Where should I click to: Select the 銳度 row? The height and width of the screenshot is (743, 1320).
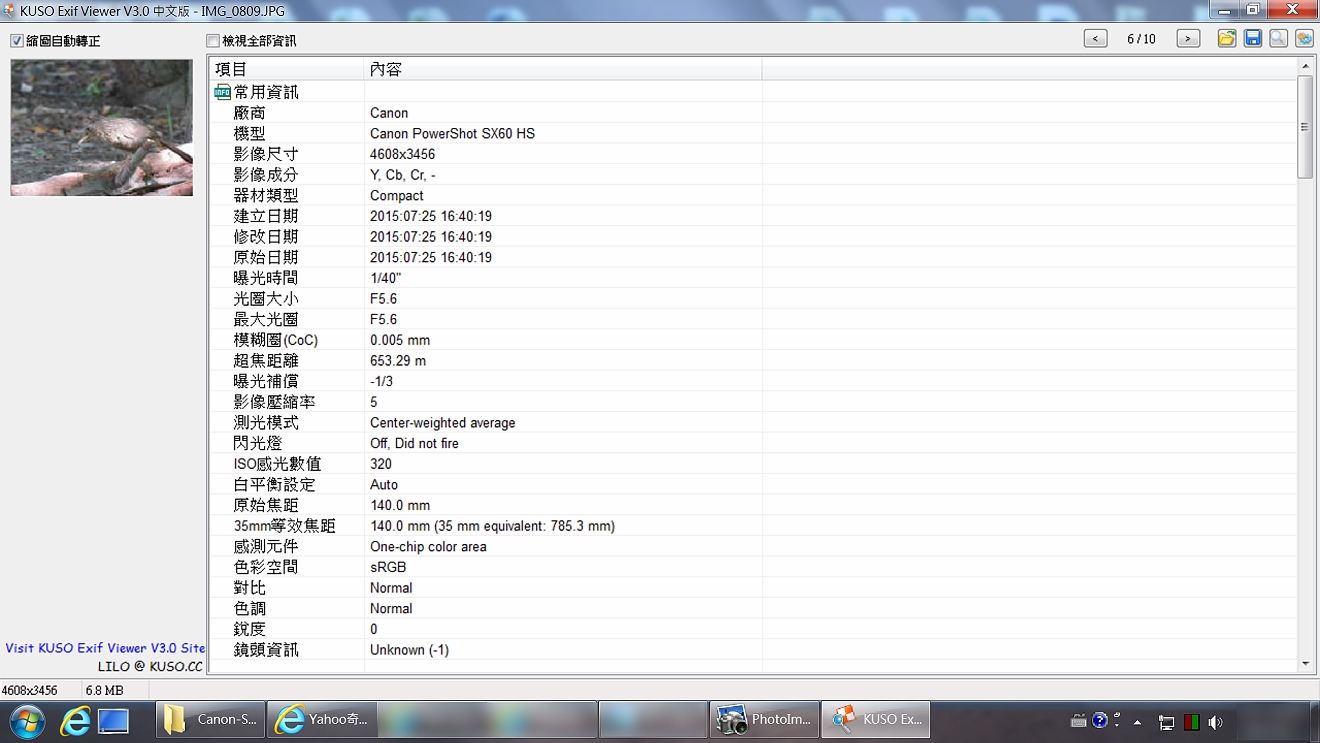[752, 629]
